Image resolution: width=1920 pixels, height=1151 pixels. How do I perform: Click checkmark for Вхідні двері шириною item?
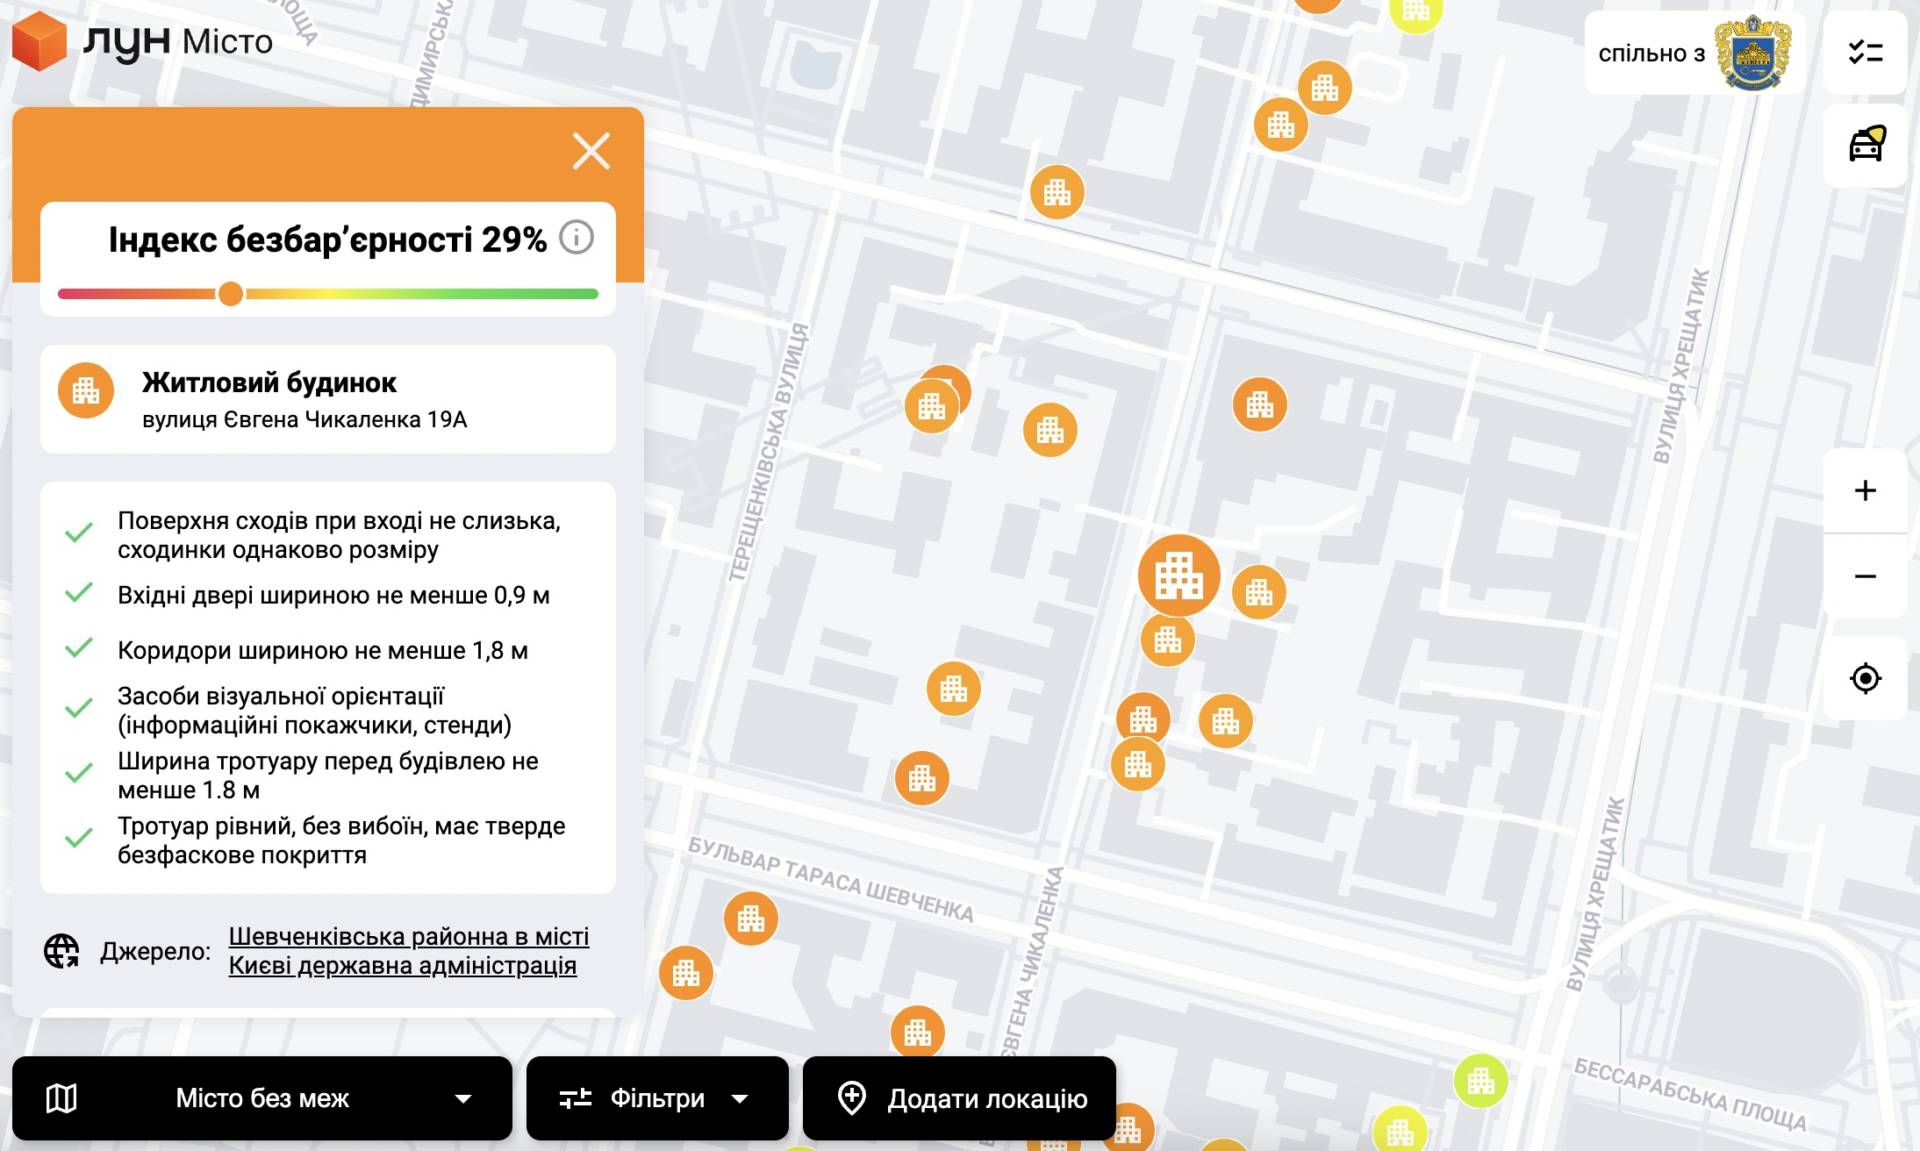click(79, 594)
